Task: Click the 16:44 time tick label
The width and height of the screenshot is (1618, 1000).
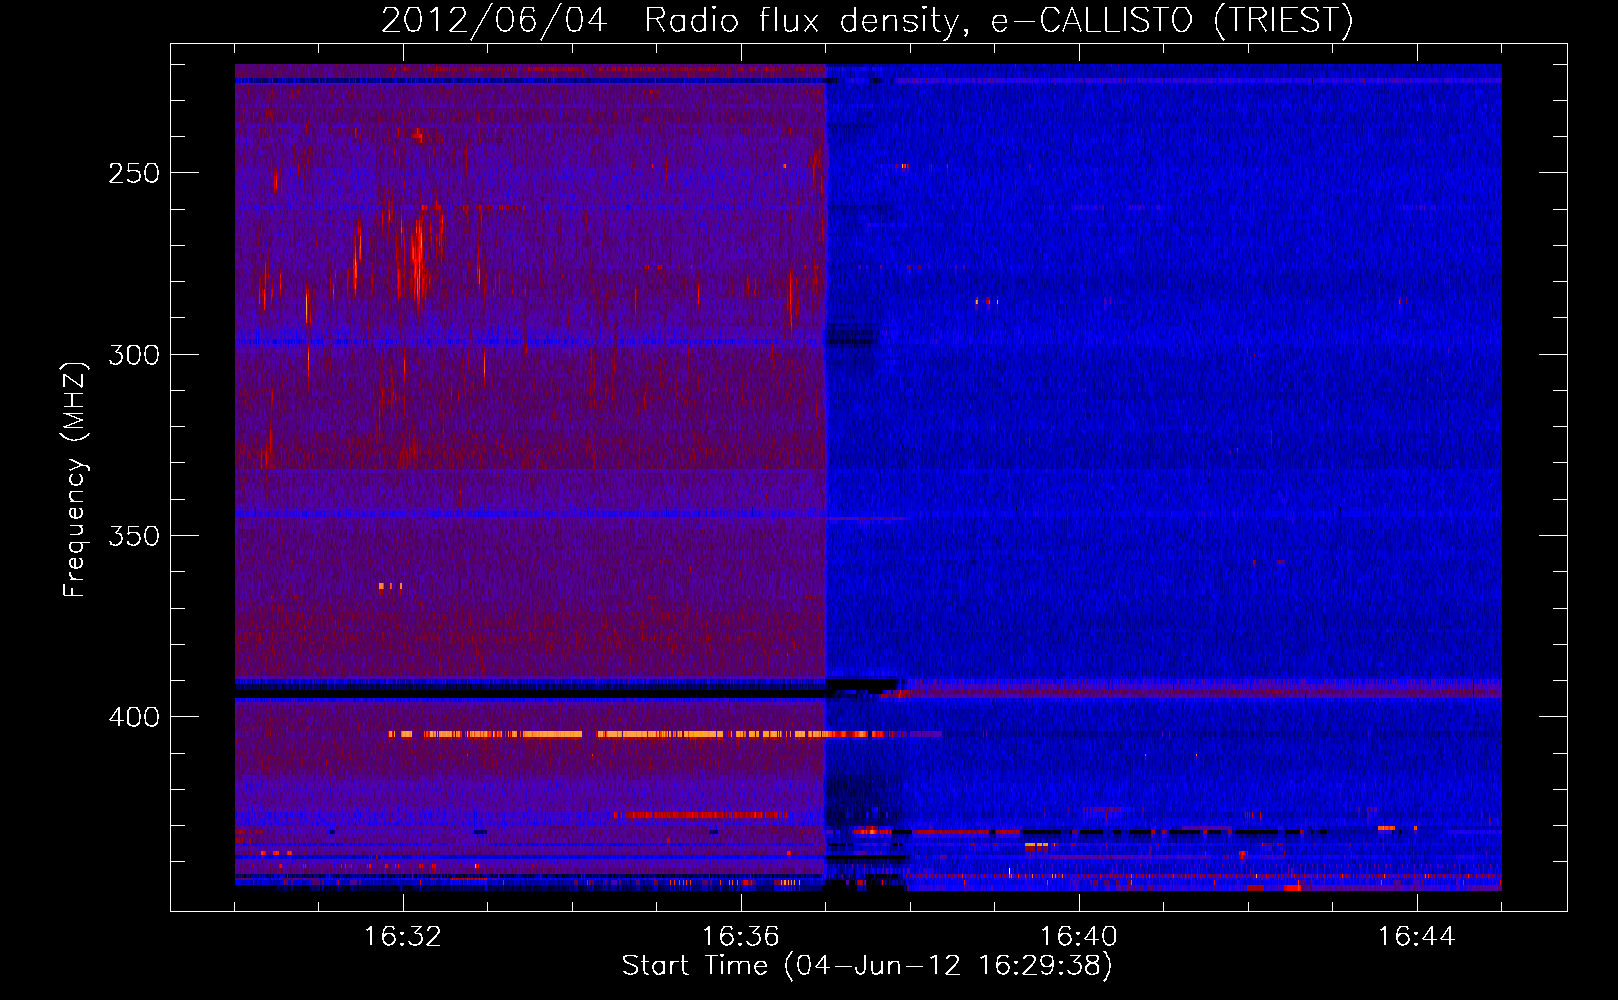Action: tap(1417, 937)
